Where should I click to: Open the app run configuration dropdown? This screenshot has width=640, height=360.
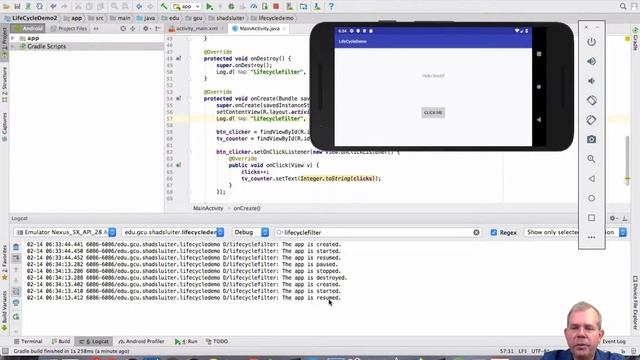pyautogui.click(x=187, y=7)
